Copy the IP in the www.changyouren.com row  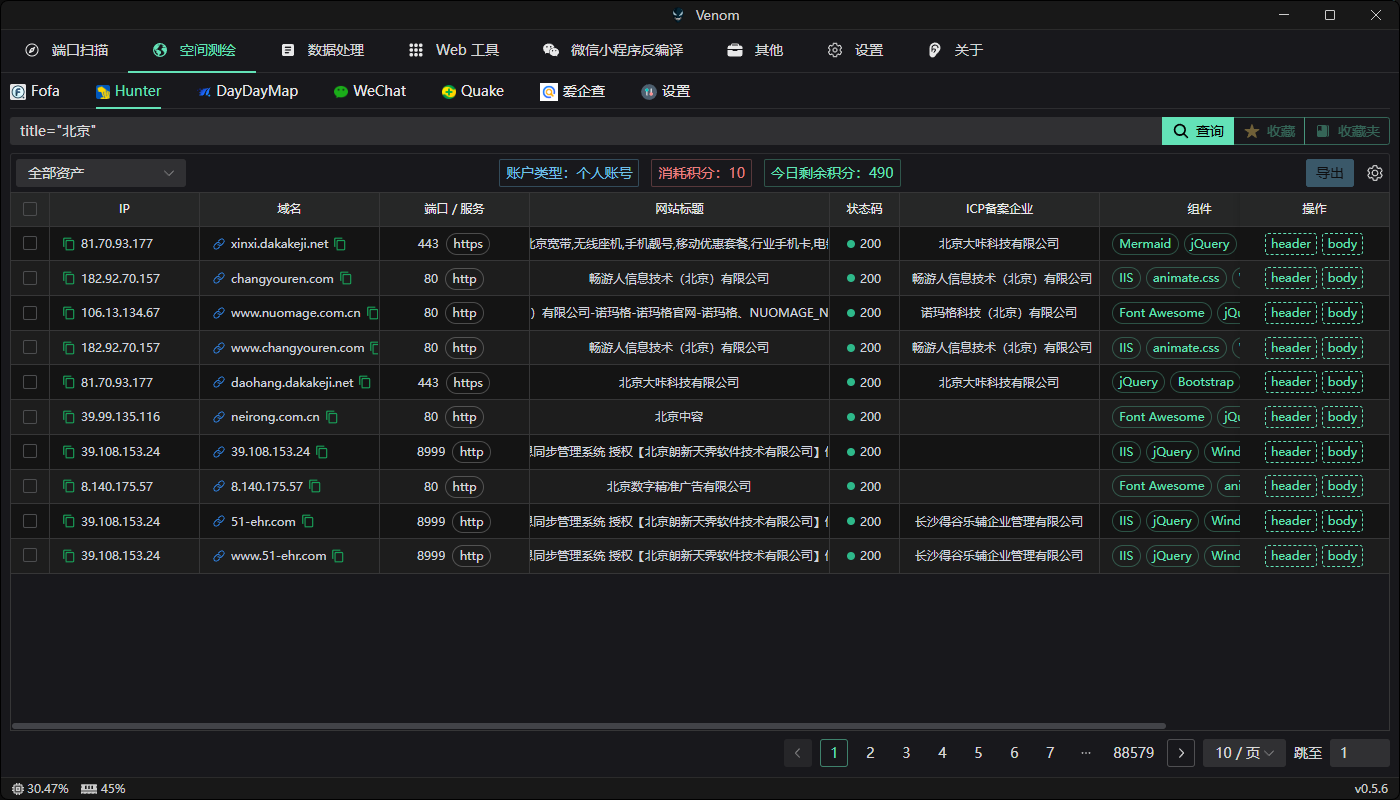point(69,348)
